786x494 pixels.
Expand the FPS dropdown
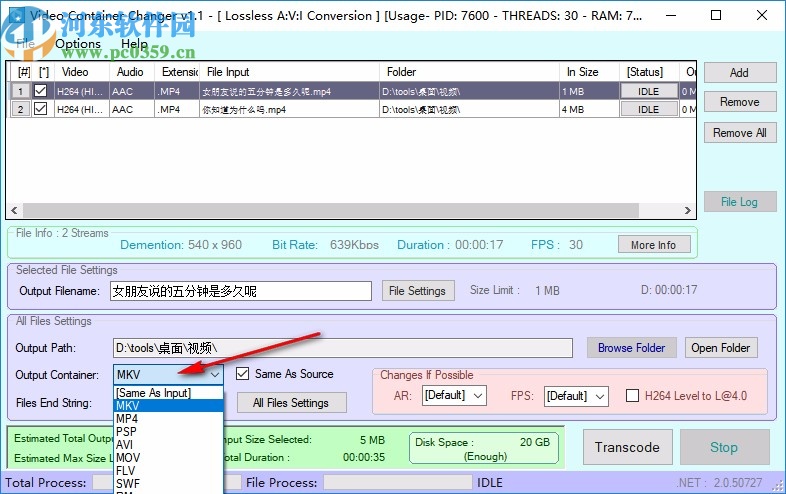pyautogui.click(x=600, y=396)
